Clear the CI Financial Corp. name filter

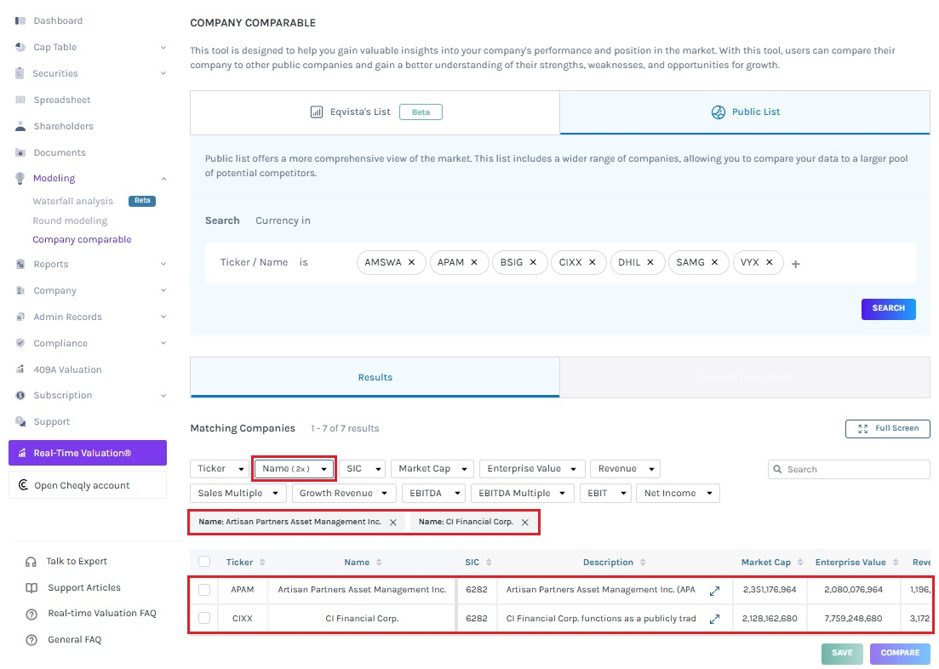click(525, 522)
